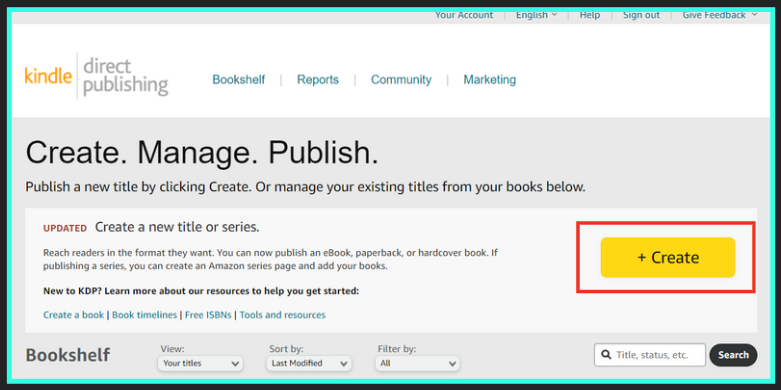Open the Book timelines link
The height and width of the screenshot is (390, 781).
click(144, 315)
